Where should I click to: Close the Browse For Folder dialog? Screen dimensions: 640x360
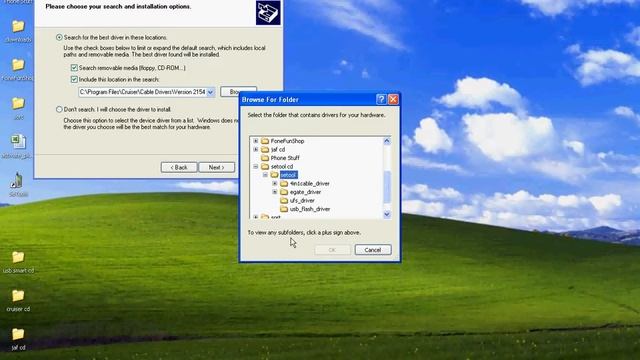(393, 99)
